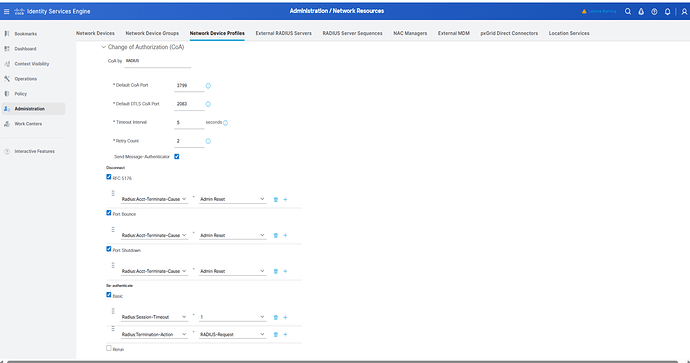Click the Retry Count field
This screenshot has height=363, width=690.
189,141
